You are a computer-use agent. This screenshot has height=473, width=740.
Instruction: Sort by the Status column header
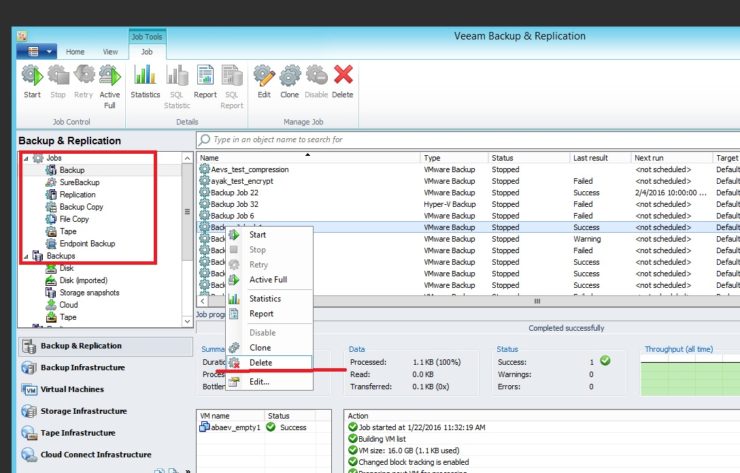point(529,158)
